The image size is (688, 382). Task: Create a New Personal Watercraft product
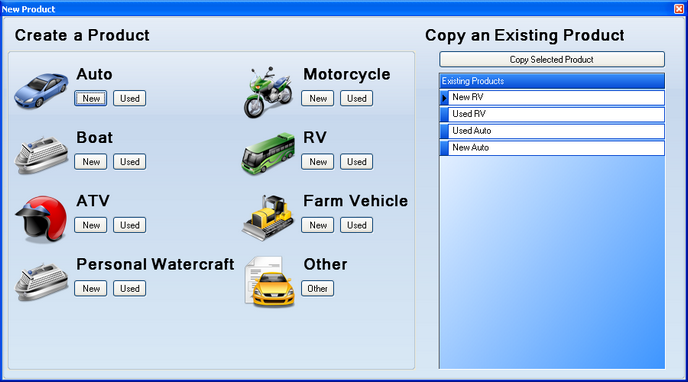click(91, 289)
